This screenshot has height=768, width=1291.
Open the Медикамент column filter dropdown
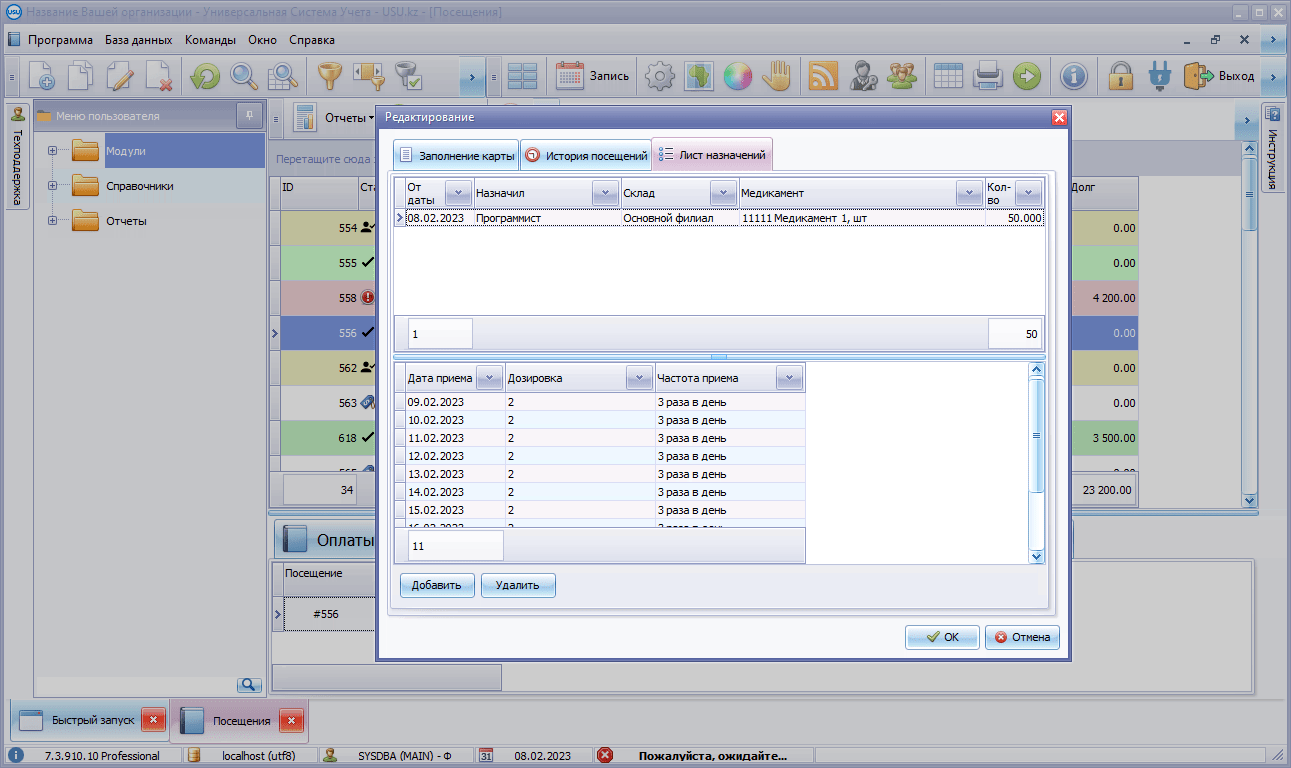tap(968, 193)
